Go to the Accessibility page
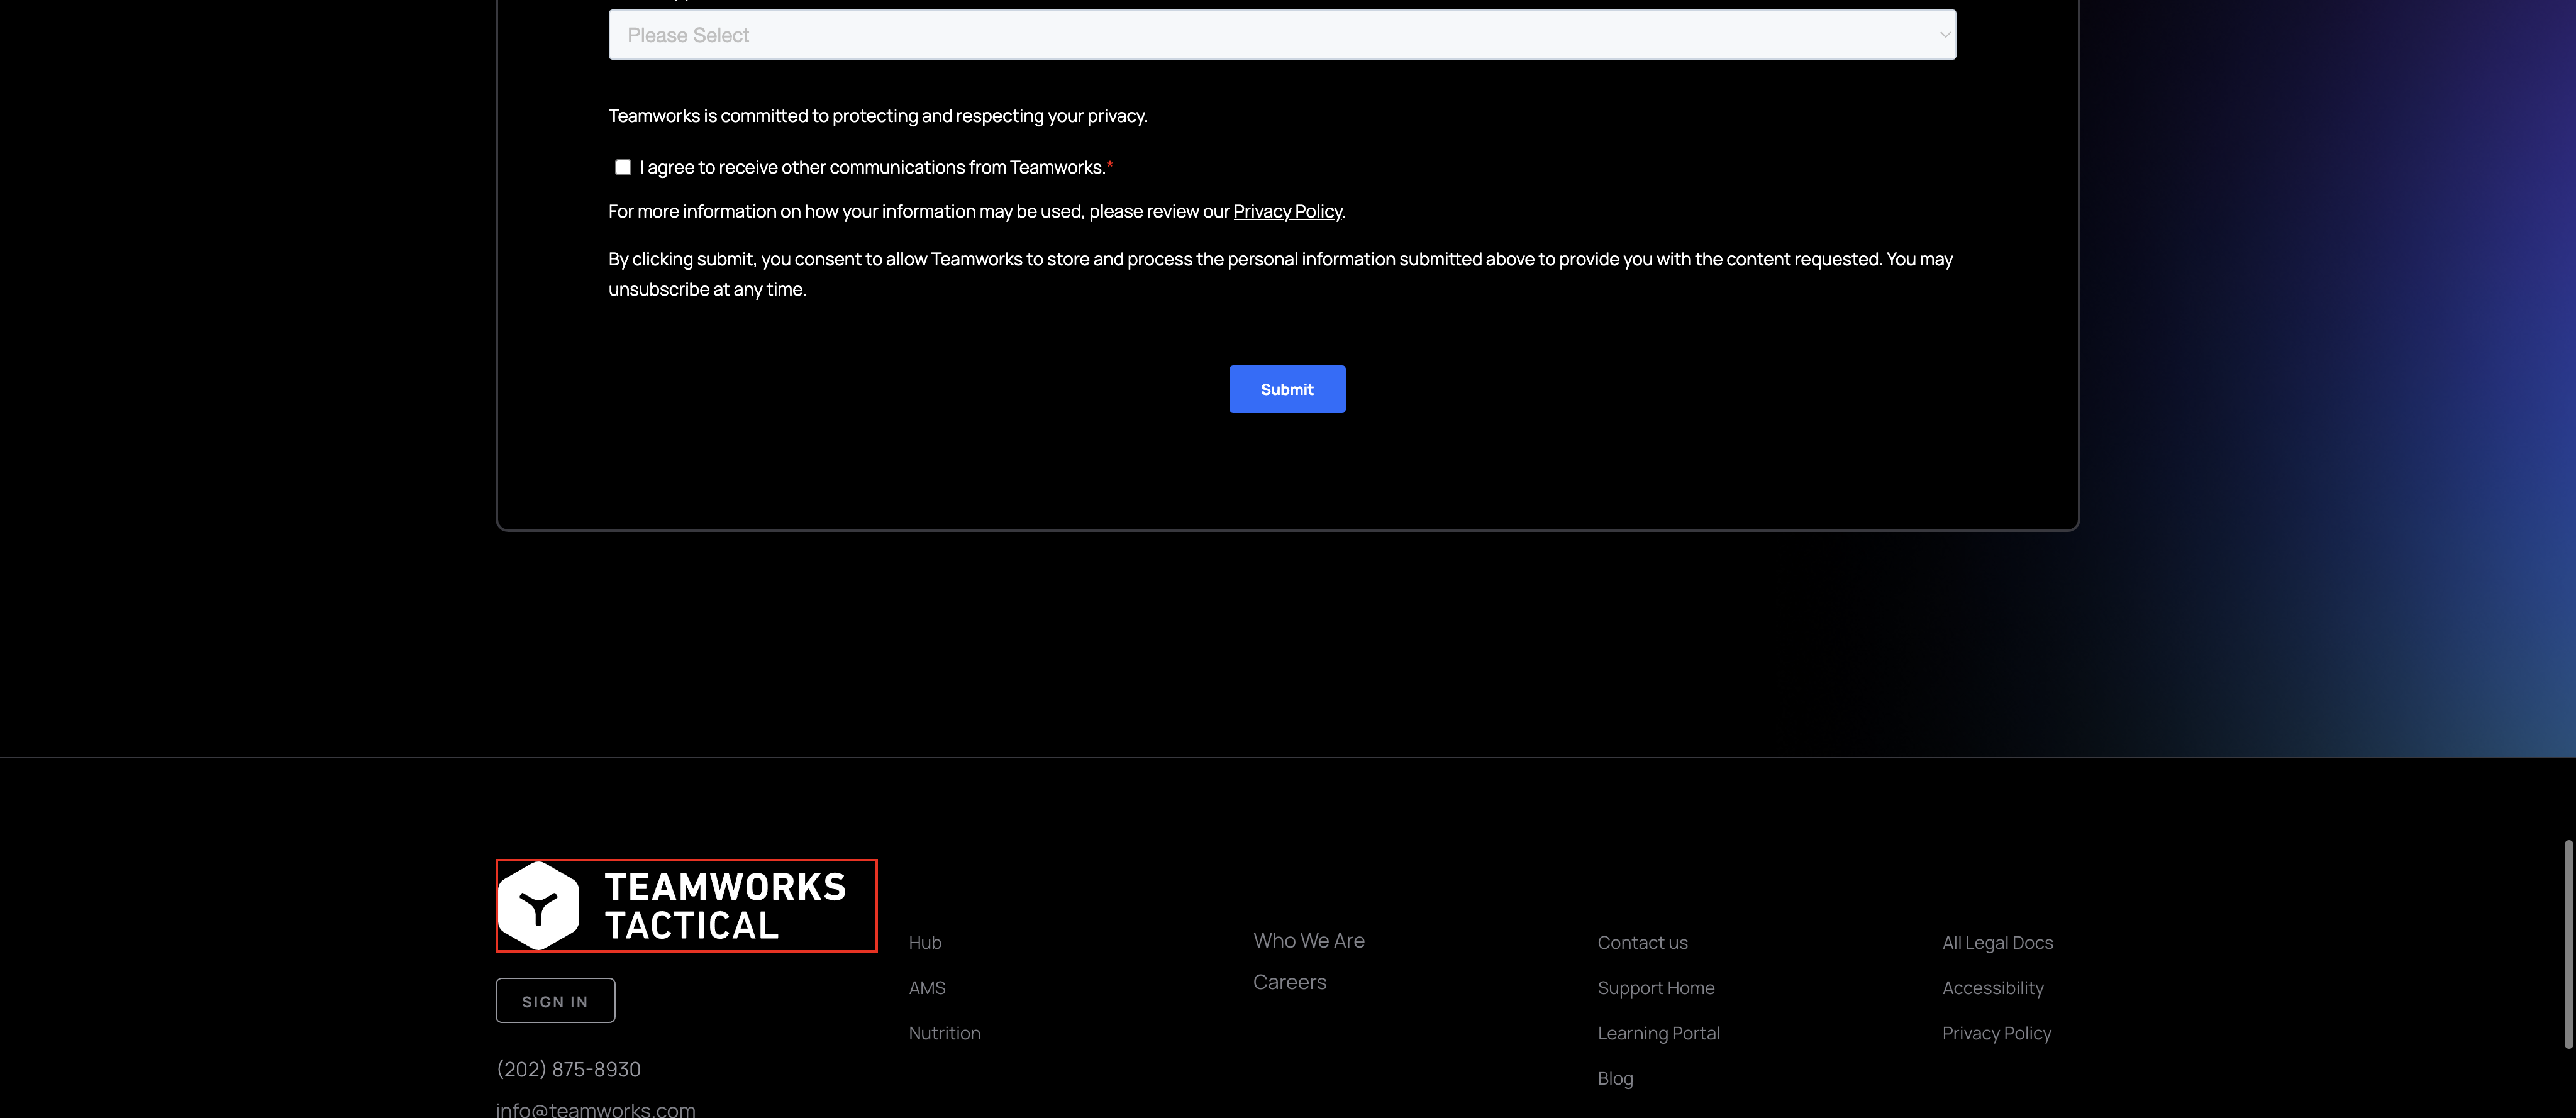Screen dimensions: 2576x1118 coord(1992,987)
